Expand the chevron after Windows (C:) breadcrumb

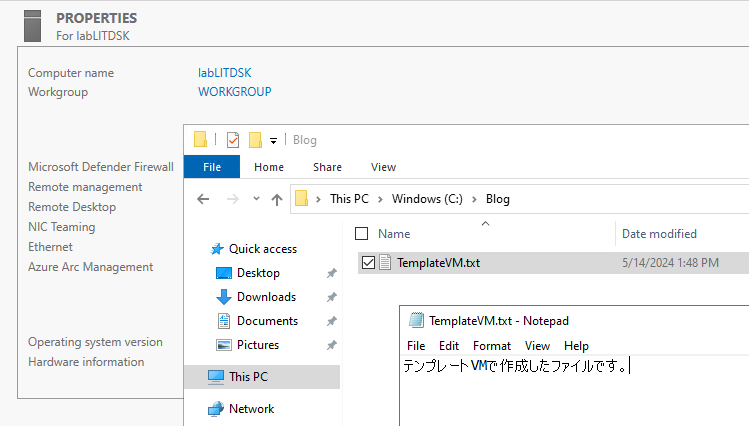tap(474, 199)
